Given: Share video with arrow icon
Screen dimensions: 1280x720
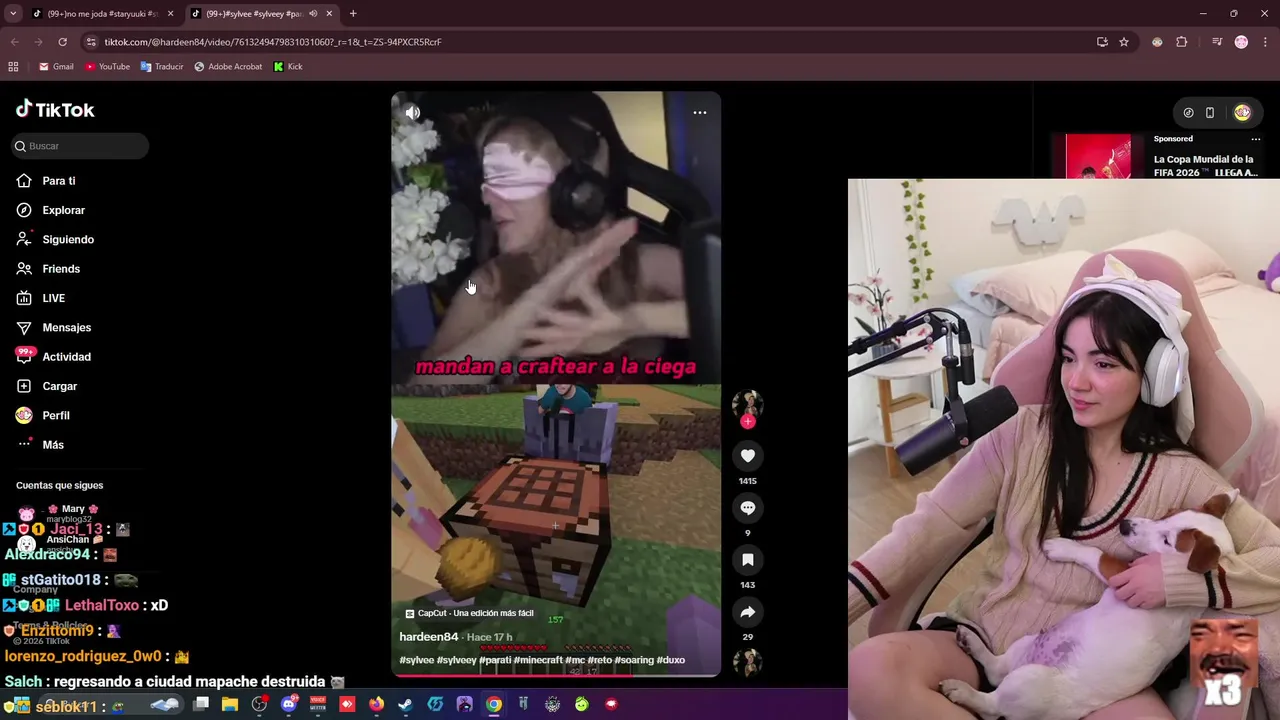Looking at the screenshot, I should (x=747, y=612).
